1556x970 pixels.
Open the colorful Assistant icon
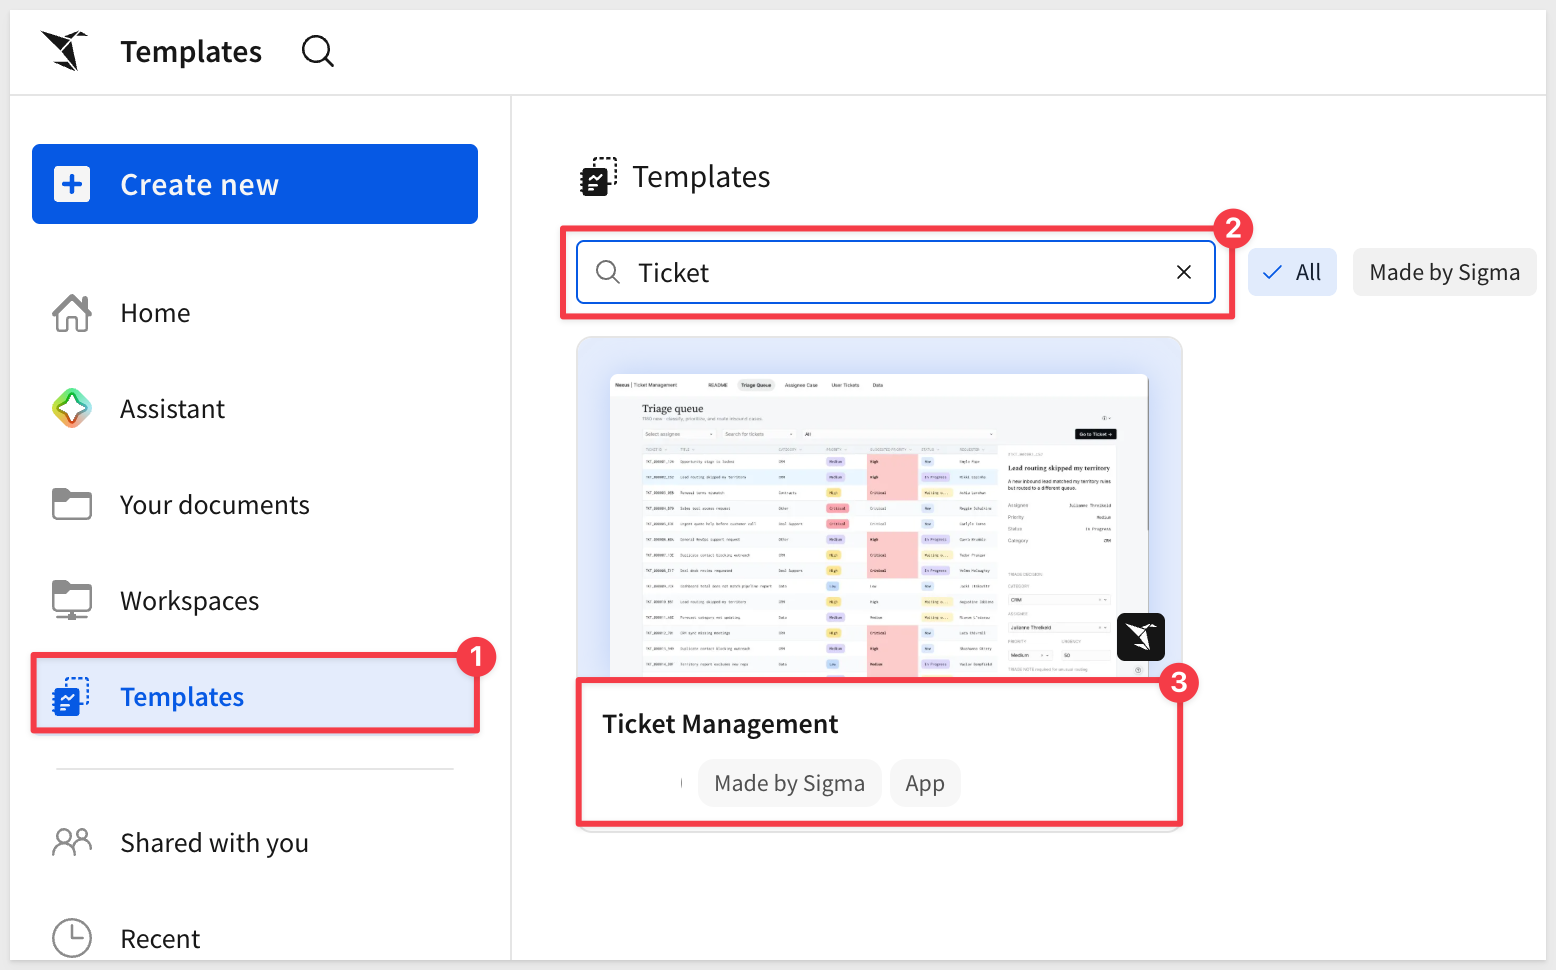[x=72, y=408]
